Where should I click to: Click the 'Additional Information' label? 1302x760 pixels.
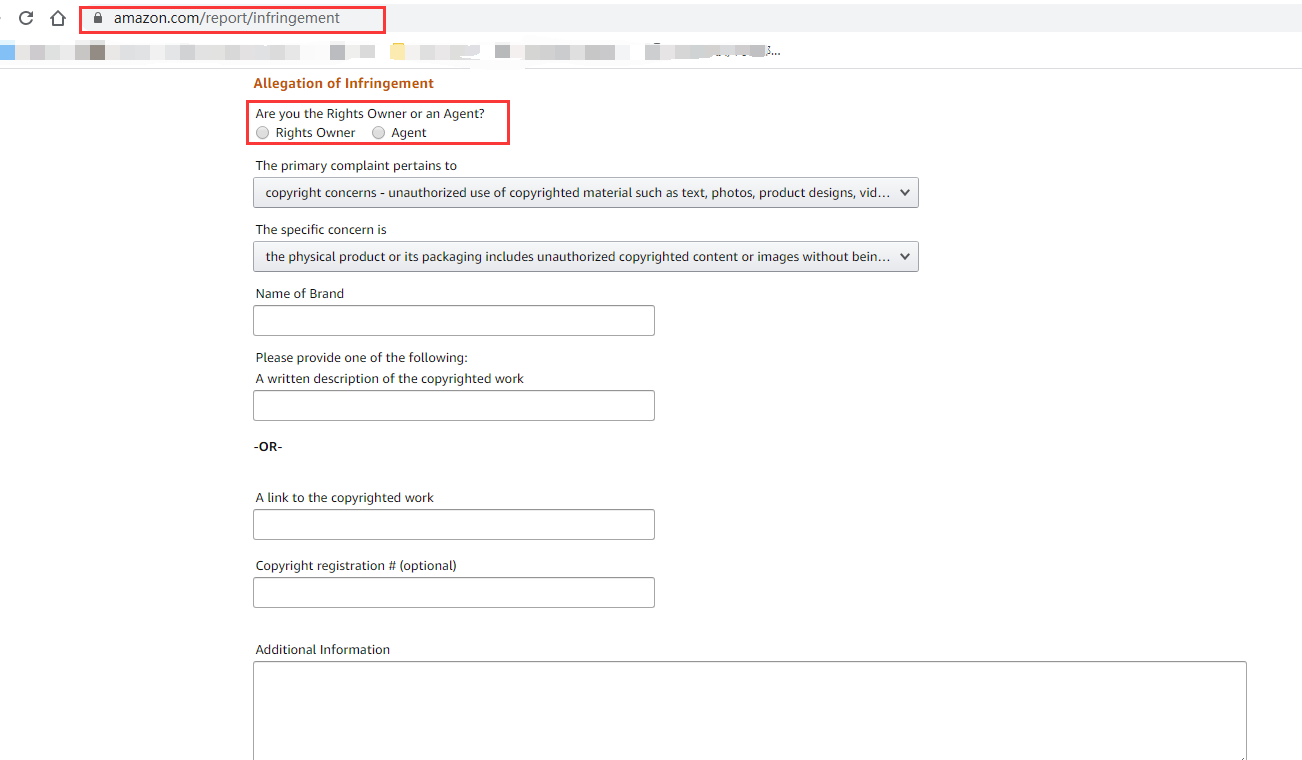pyautogui.click(x=323, y=650)
